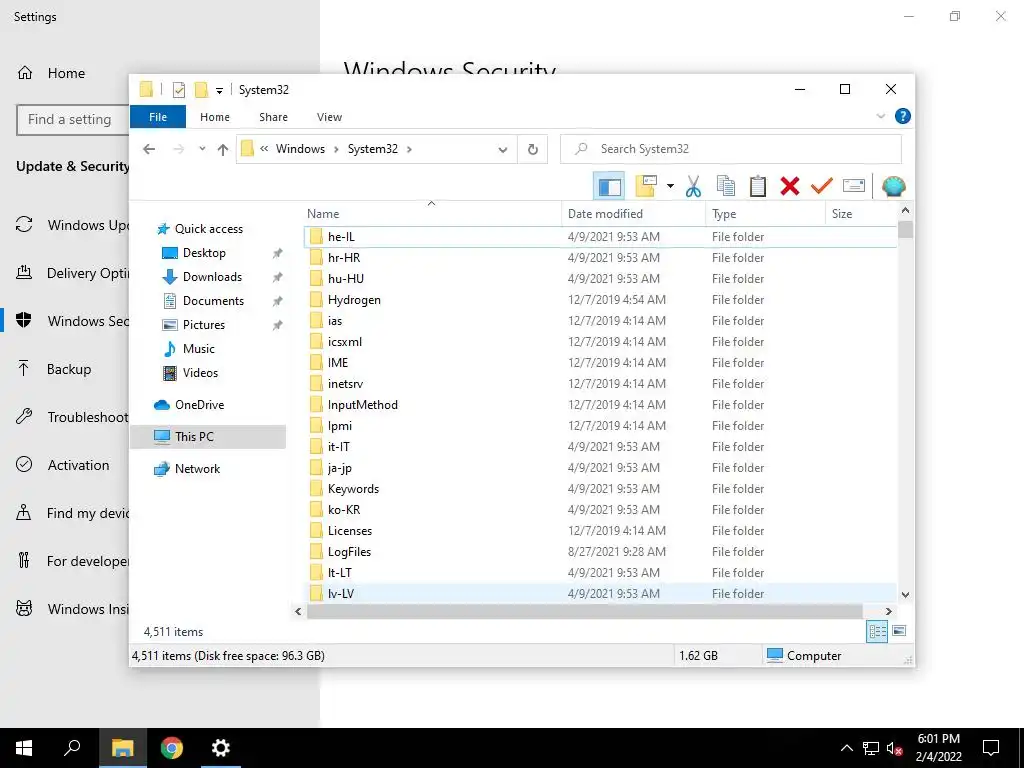Viewport: 1024px width, 768px height.
Task: Select the he-IL folder
Action: click(x=341, y=237)
